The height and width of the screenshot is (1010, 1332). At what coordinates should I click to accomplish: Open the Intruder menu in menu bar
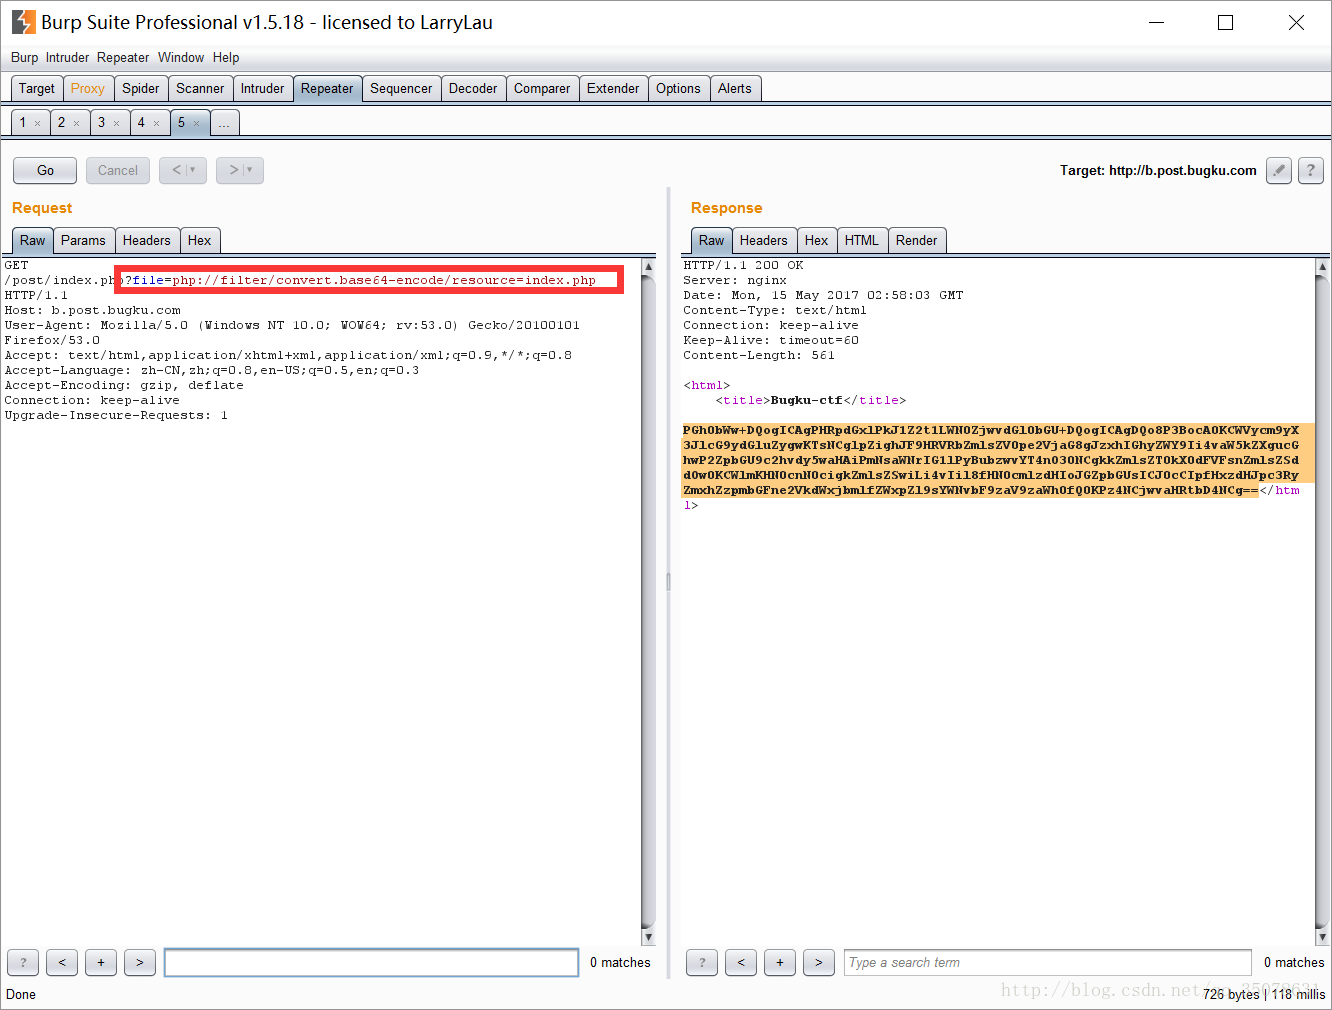[67, 57]
